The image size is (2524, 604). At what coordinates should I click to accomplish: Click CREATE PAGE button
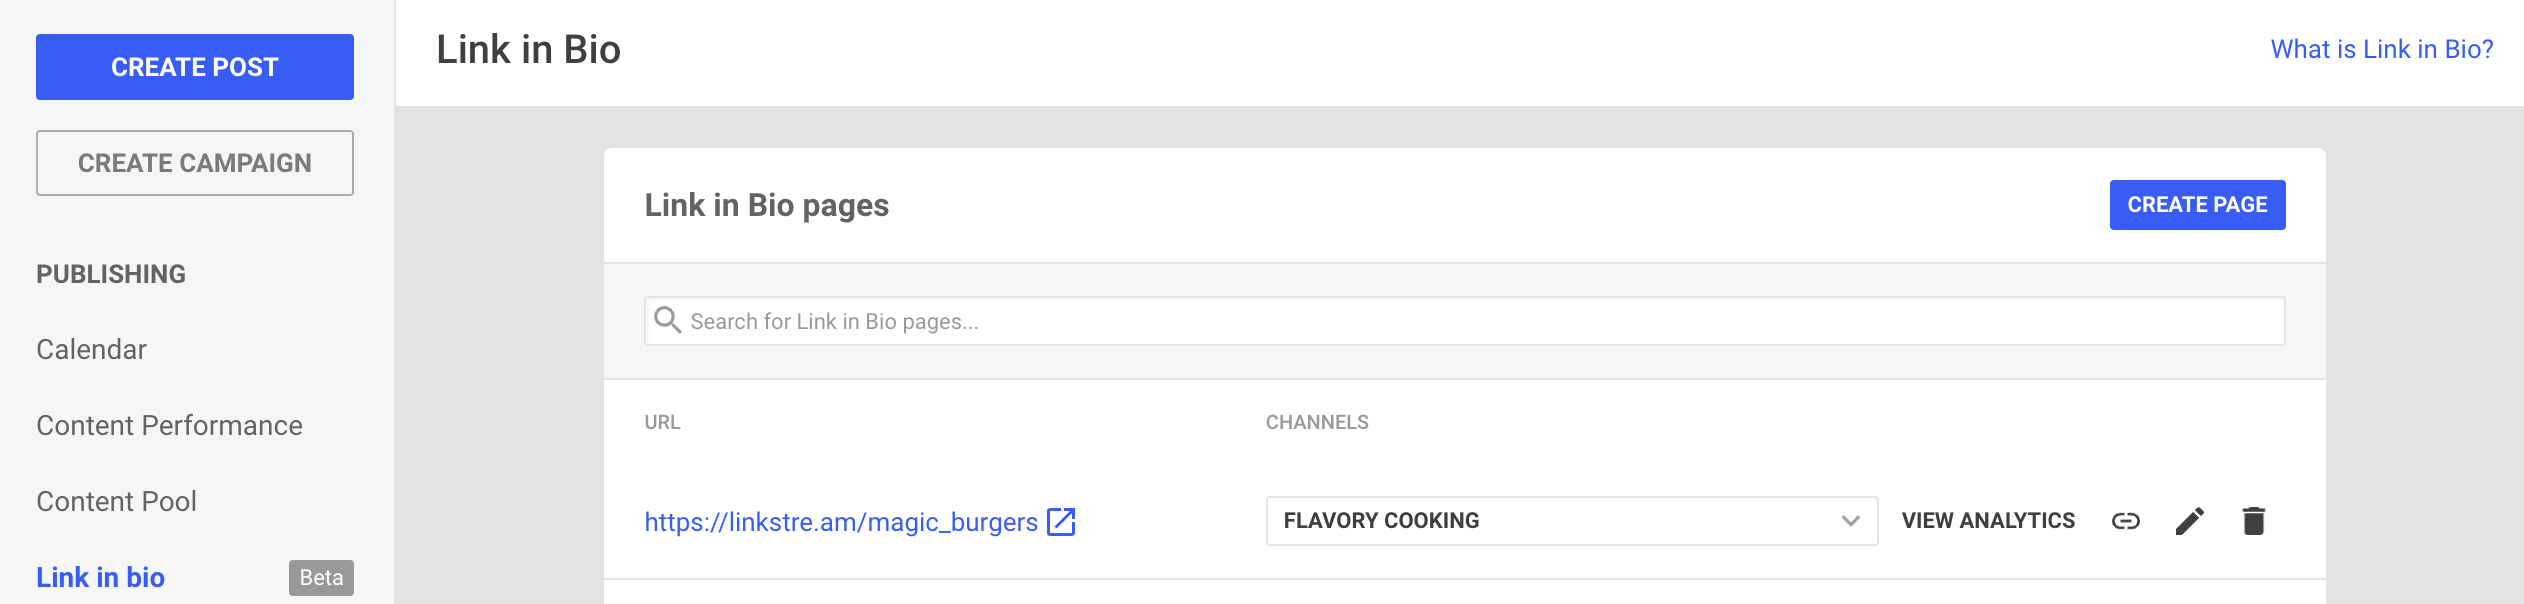pos(2197,205)
